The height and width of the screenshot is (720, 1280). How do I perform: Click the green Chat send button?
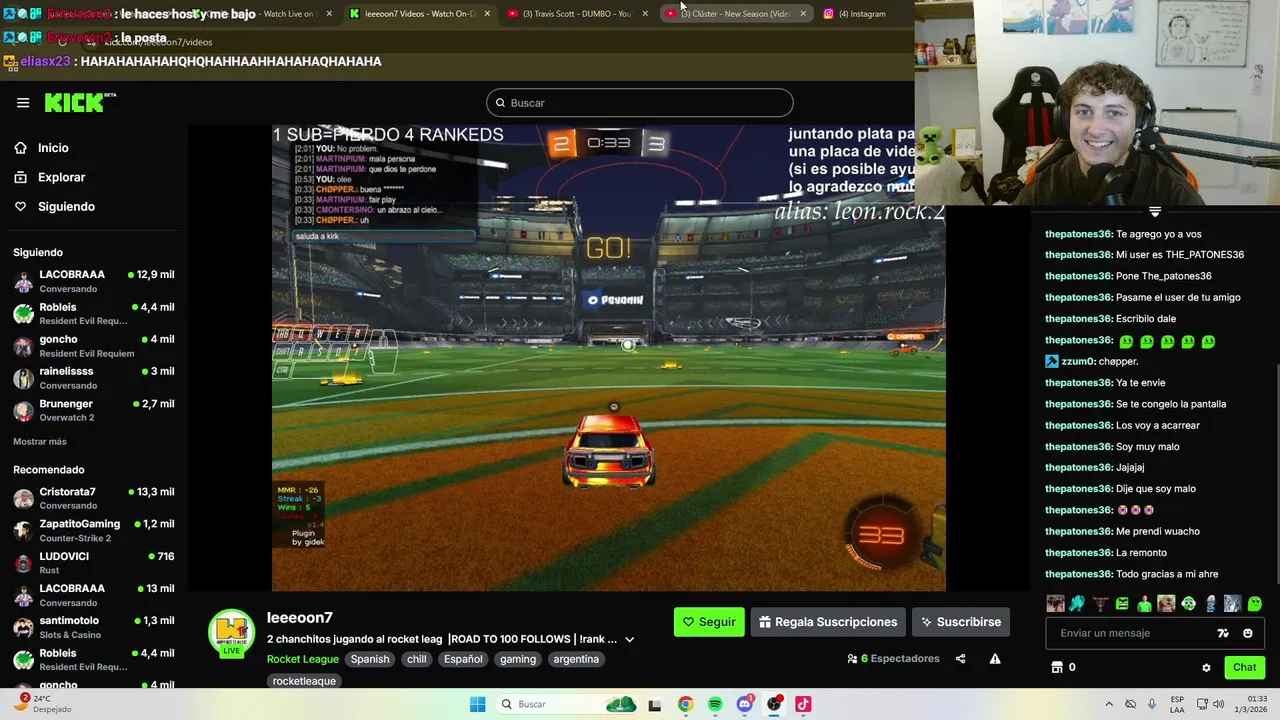1244,667
